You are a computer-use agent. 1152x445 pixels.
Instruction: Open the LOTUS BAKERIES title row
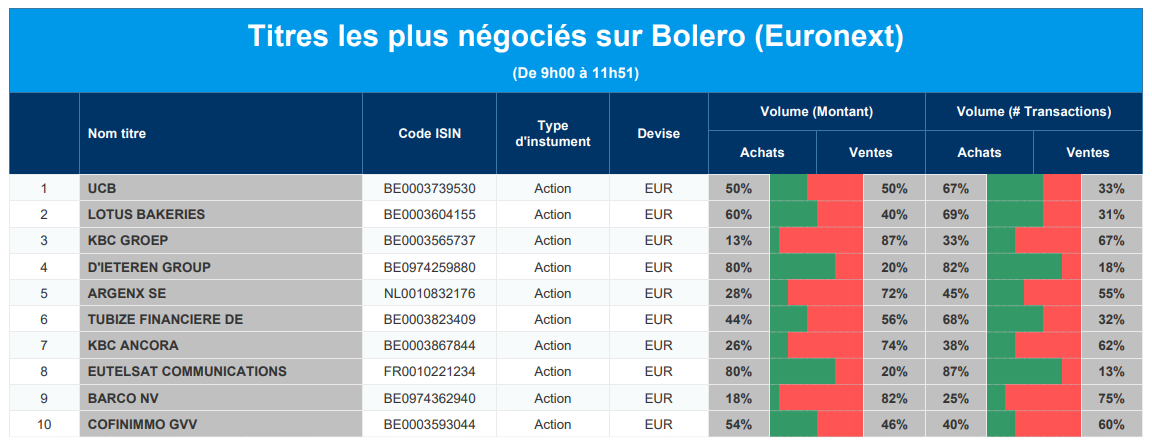tap(146, 214)
